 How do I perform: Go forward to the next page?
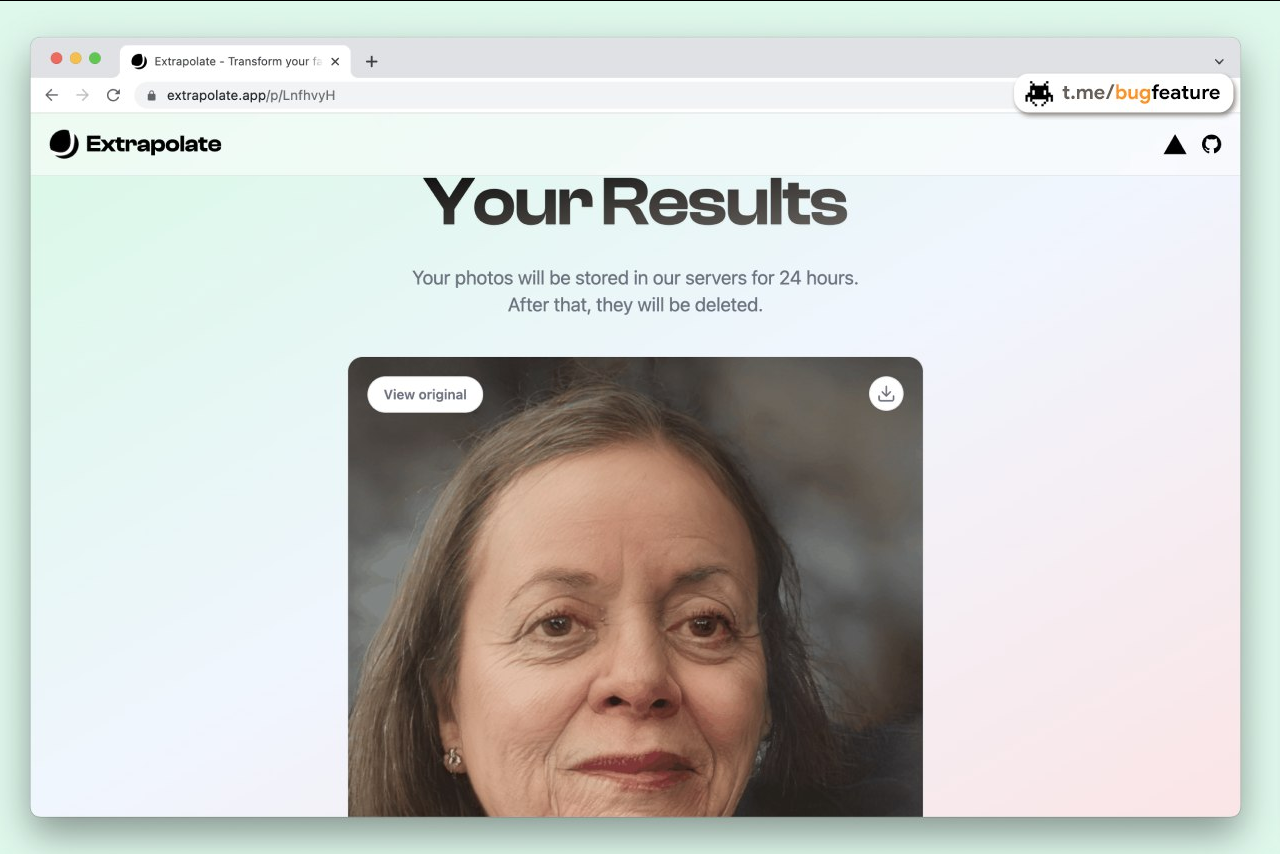point(82,95)
